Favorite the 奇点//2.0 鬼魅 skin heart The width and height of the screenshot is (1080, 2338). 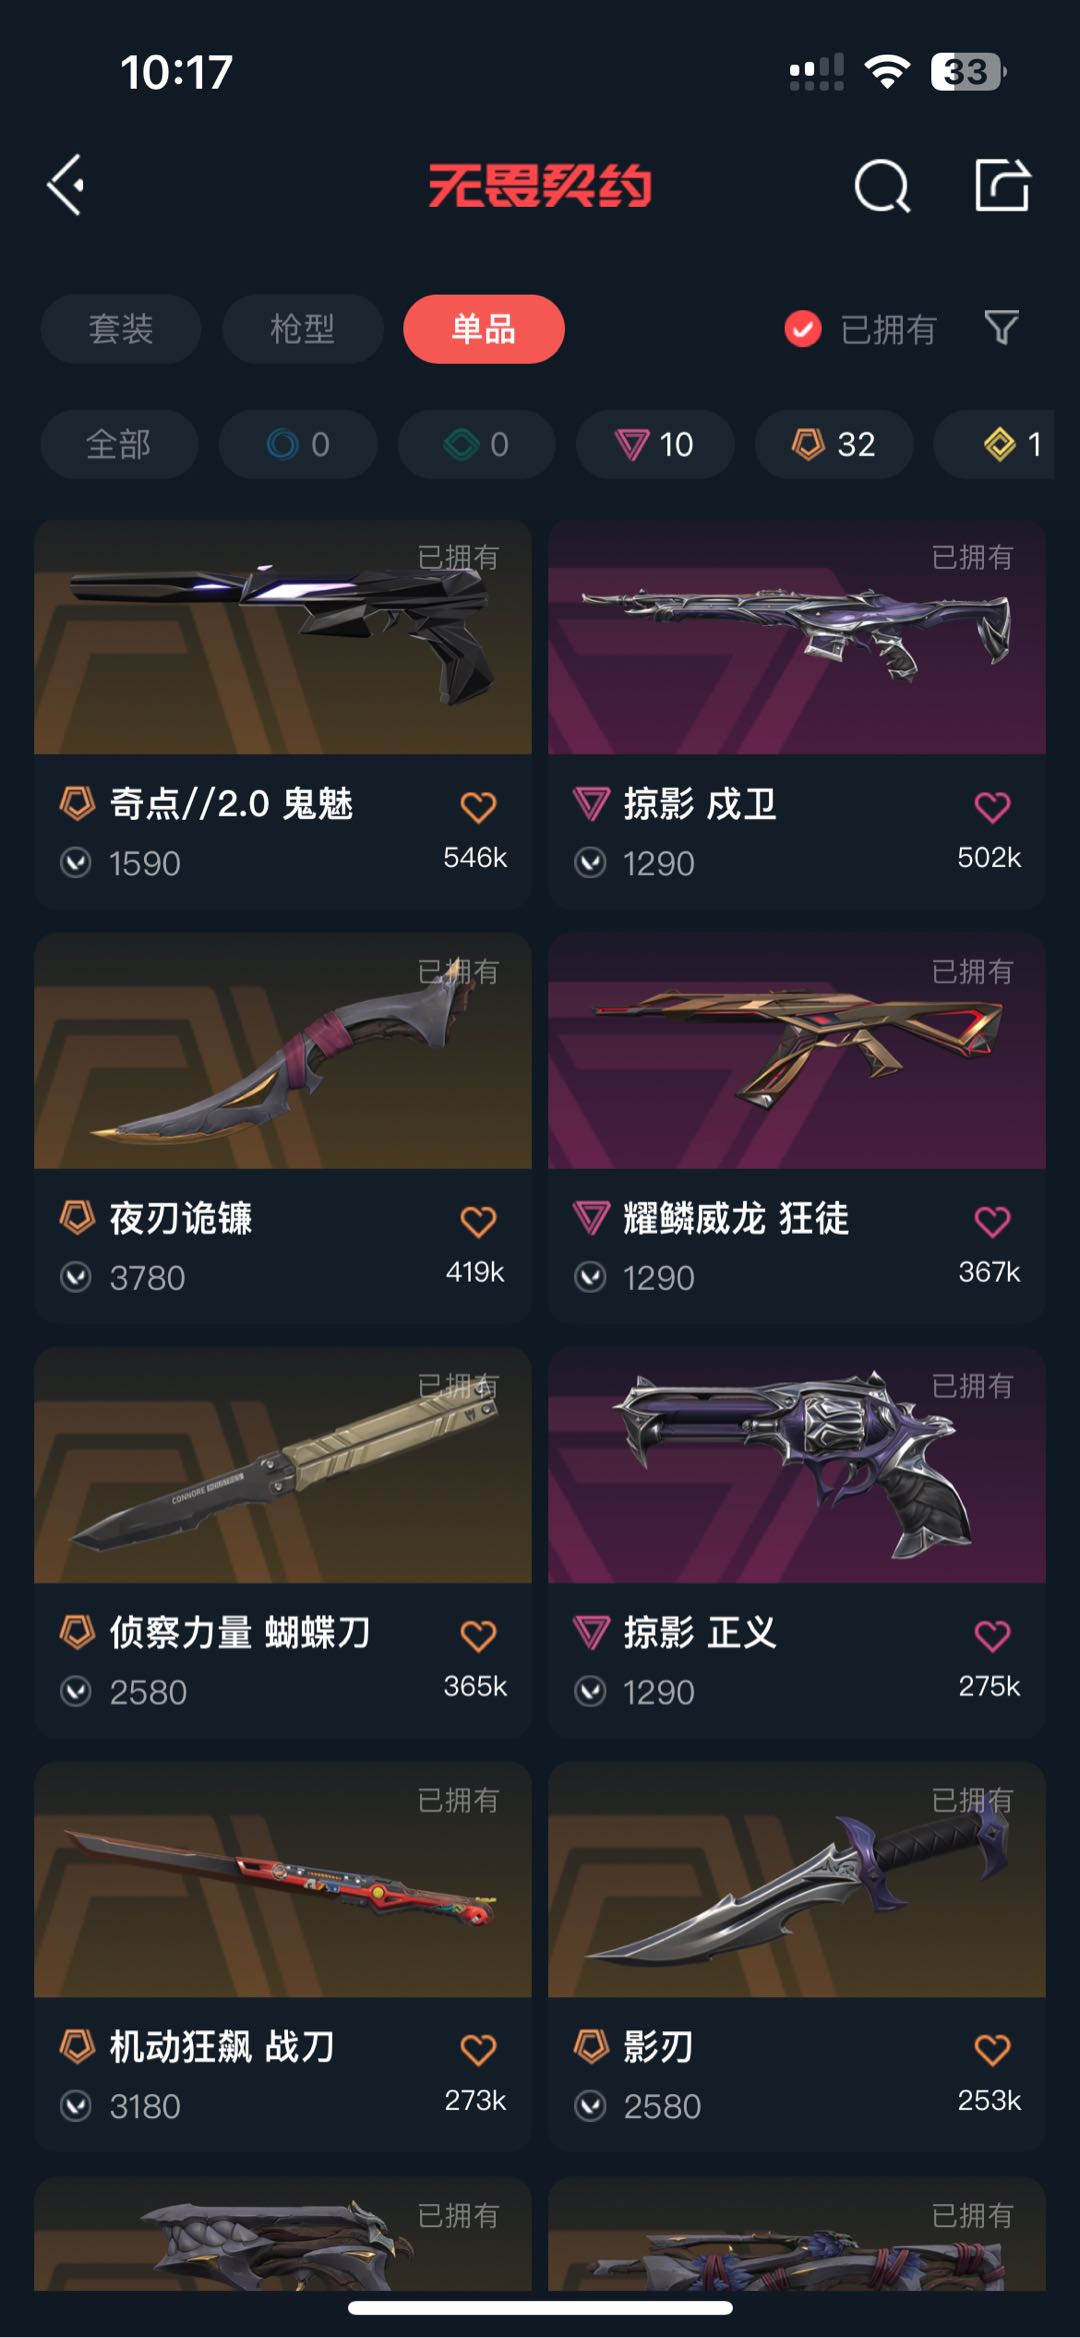click(478, 807)
